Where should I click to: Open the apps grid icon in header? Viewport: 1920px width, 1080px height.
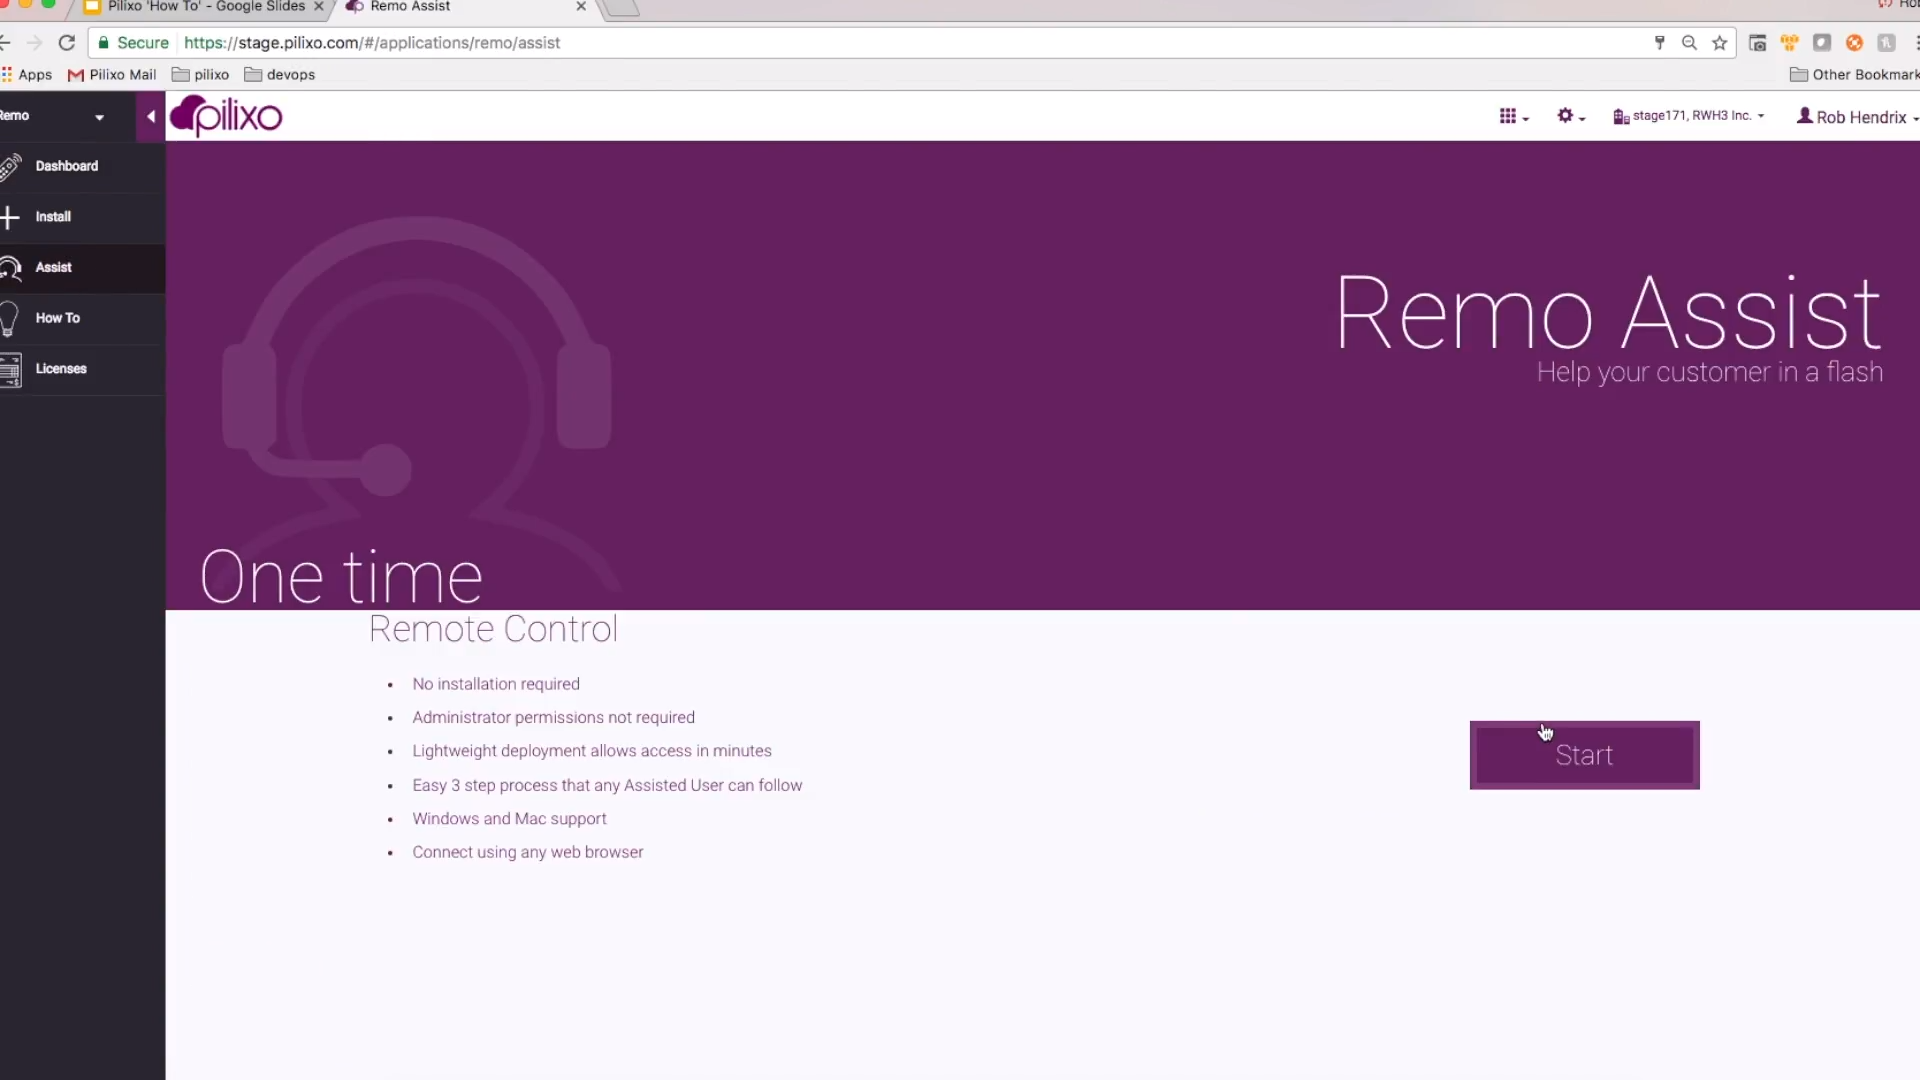click(x=1510, y=115)
